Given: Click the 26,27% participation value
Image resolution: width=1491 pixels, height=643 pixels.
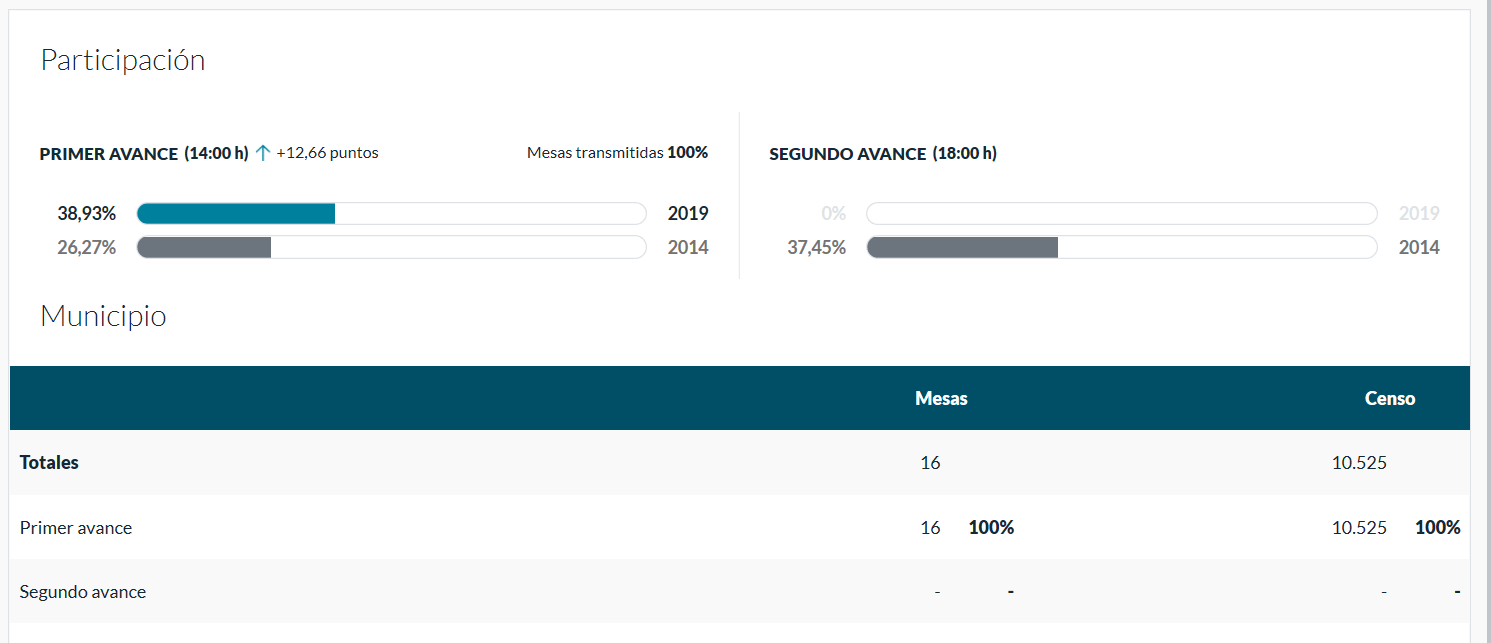Looking at the screenshot, I should (x=87, y=248).
